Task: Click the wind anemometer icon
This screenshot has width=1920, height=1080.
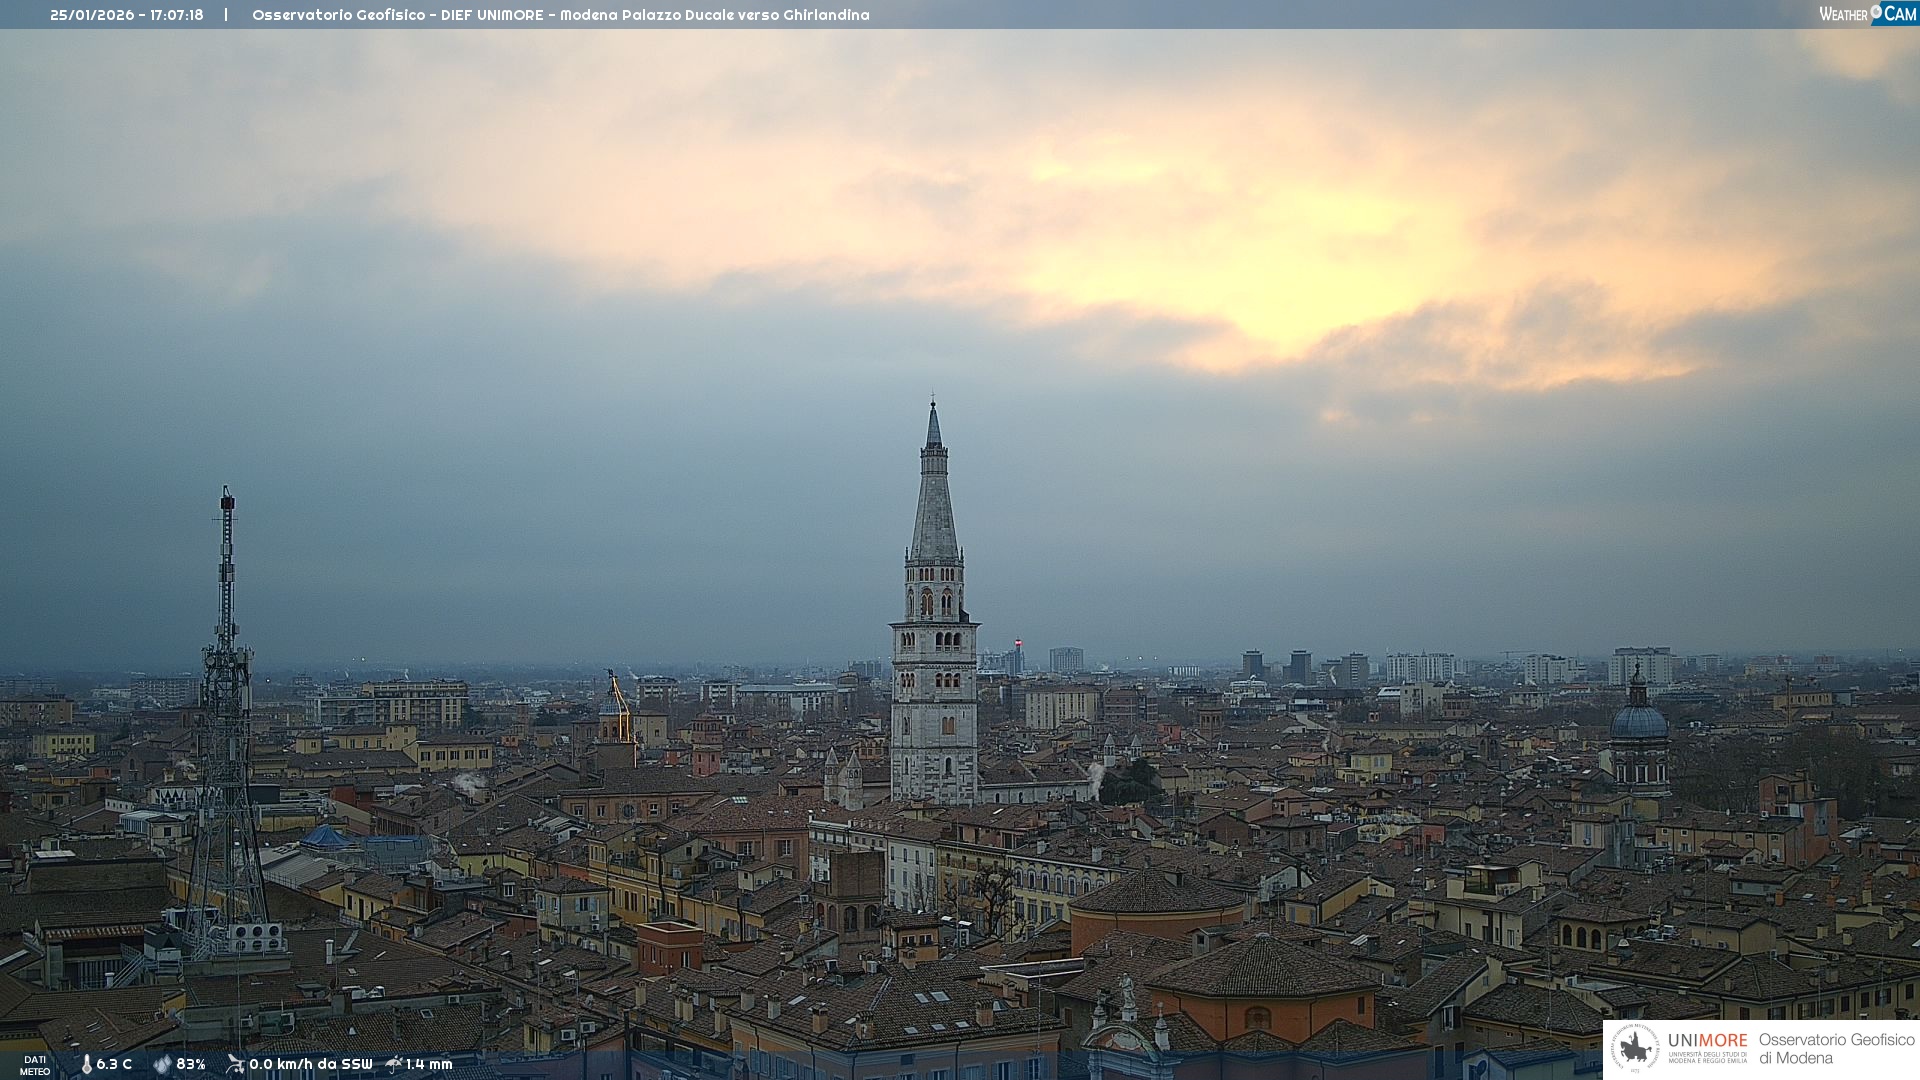Action: click(235, 1064)
